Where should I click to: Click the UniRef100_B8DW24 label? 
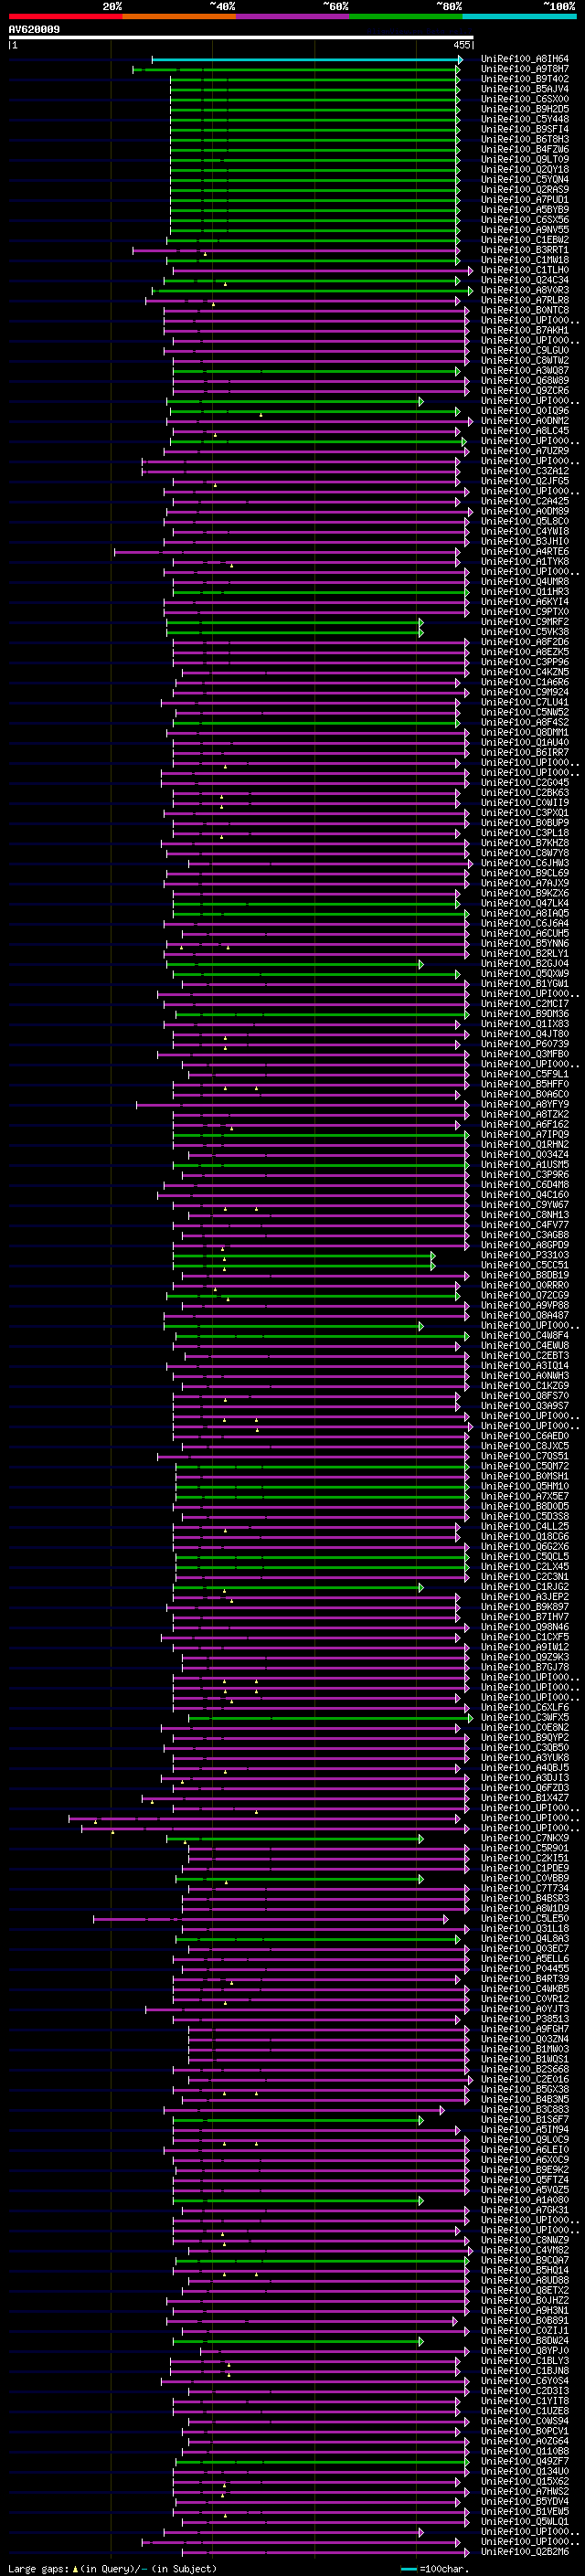tap(524, 2341)
